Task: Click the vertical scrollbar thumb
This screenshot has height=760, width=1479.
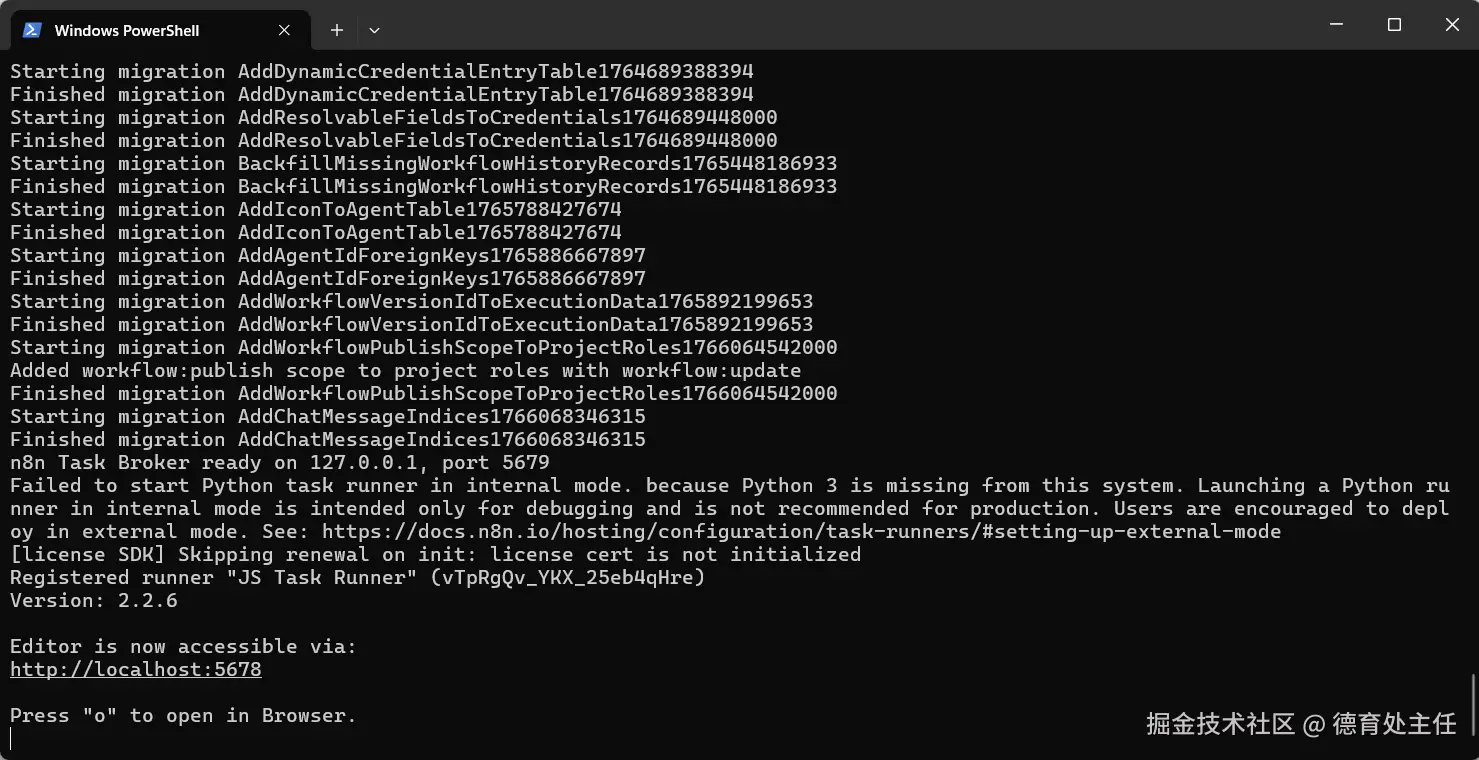Action: 1473,706
